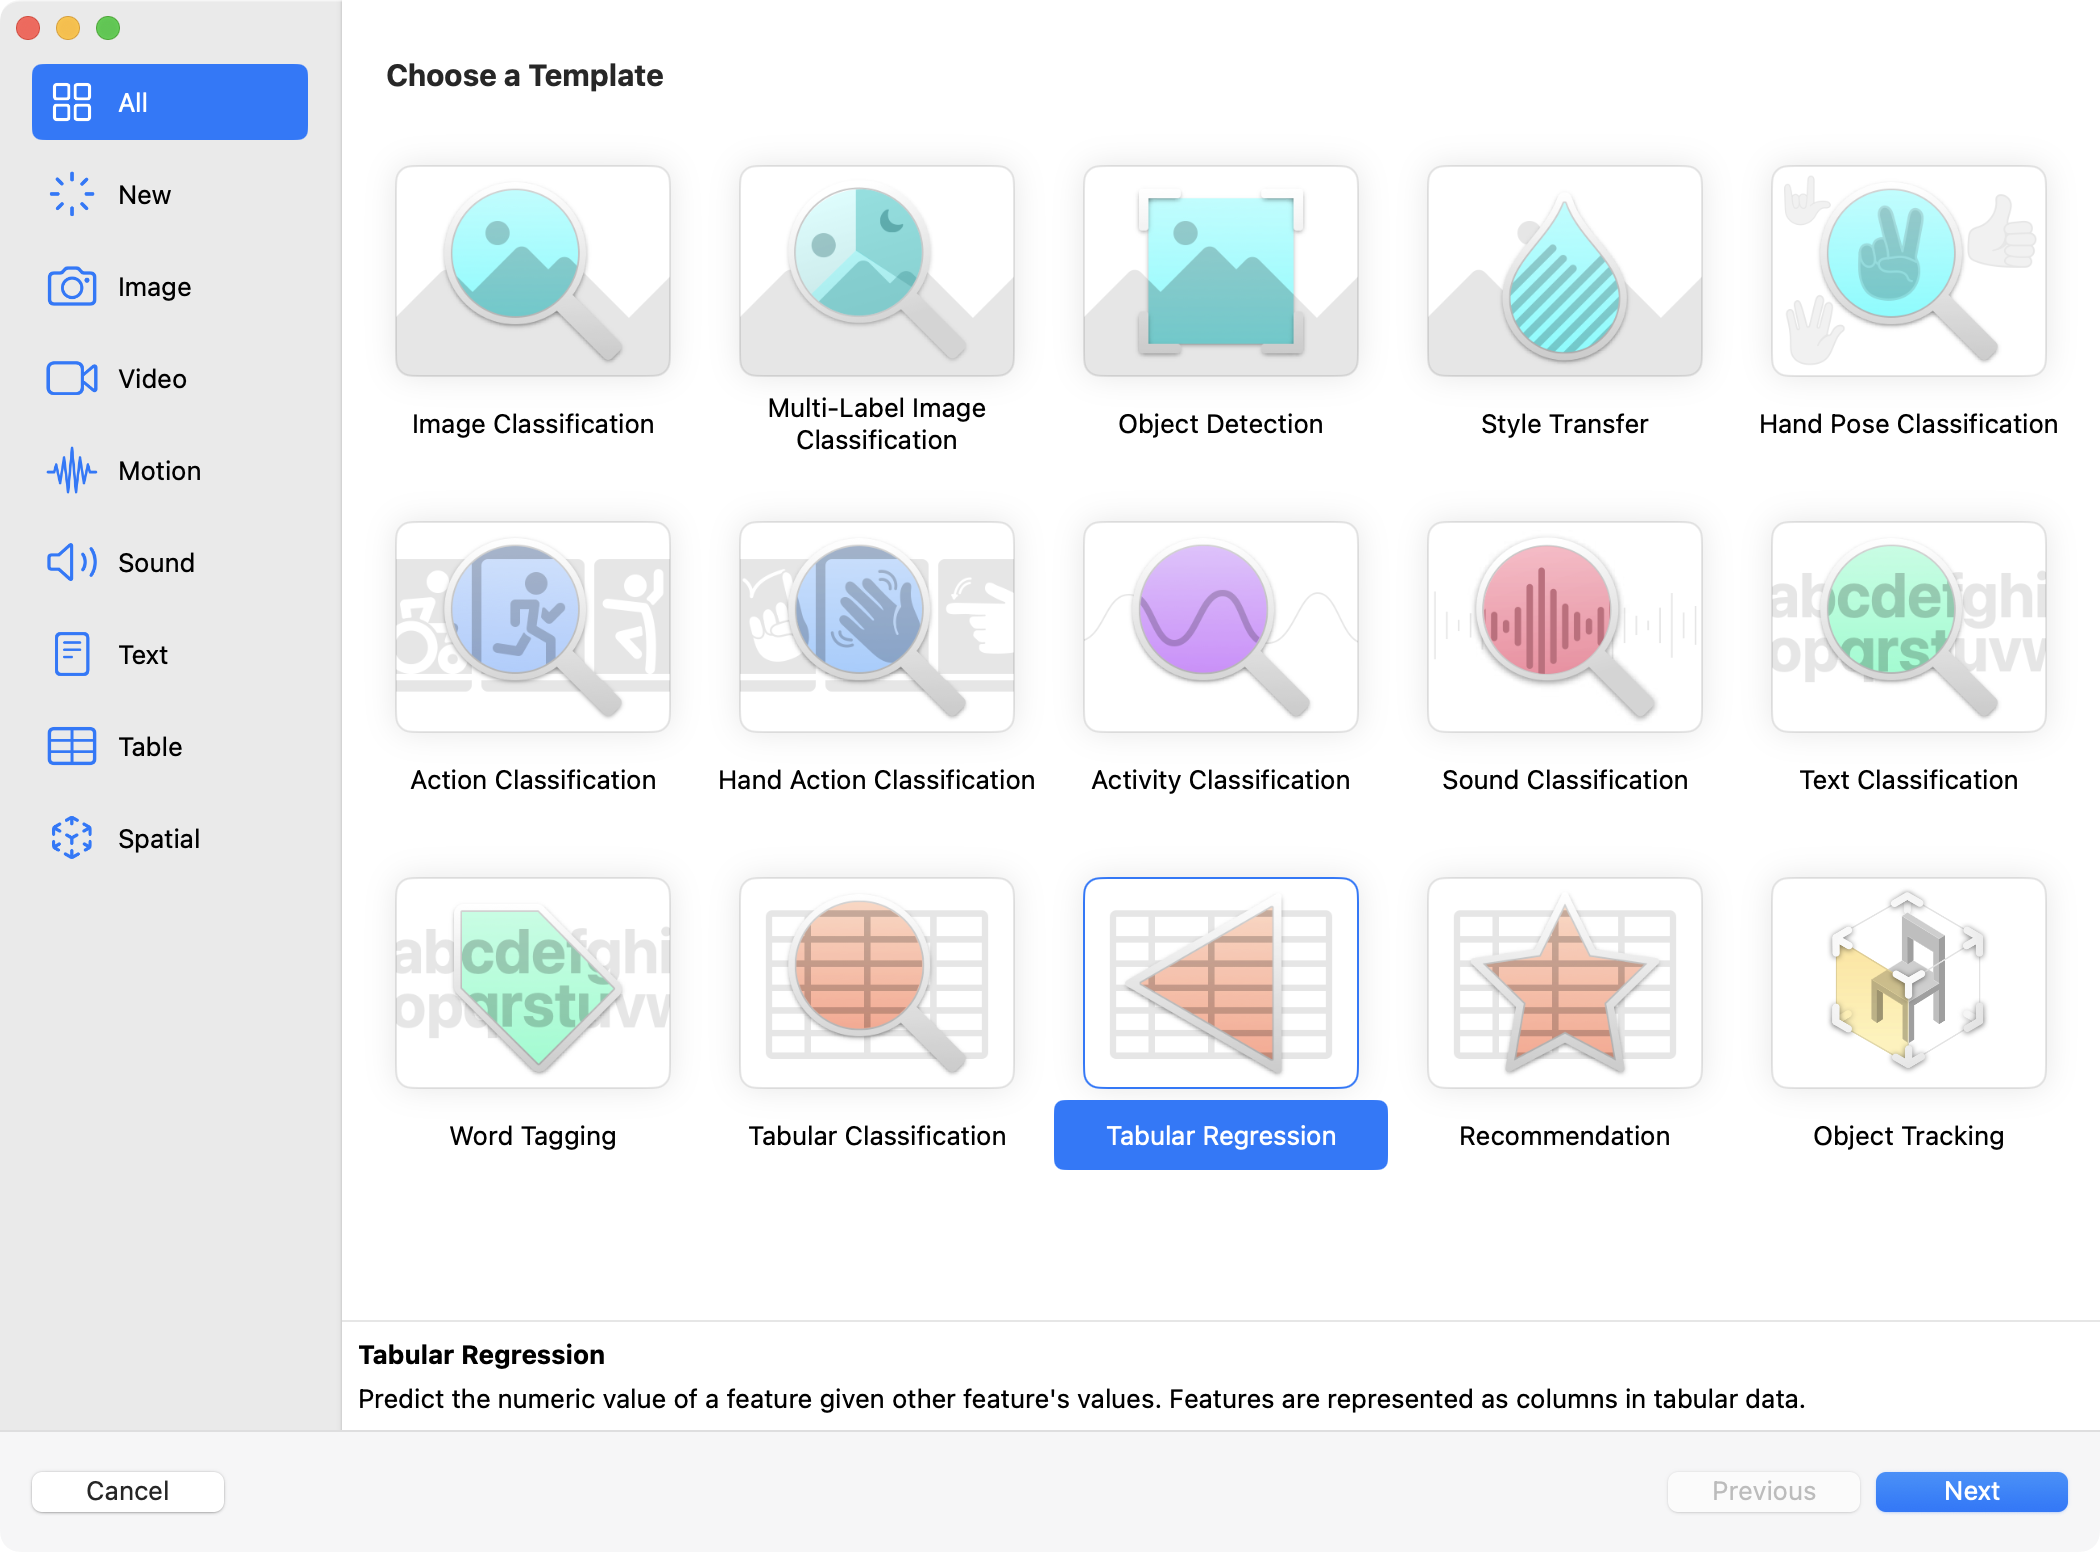The height and width of the screenshot is (1552, 2100).
Task: Show recently created New projects
Action: point(144,195)
